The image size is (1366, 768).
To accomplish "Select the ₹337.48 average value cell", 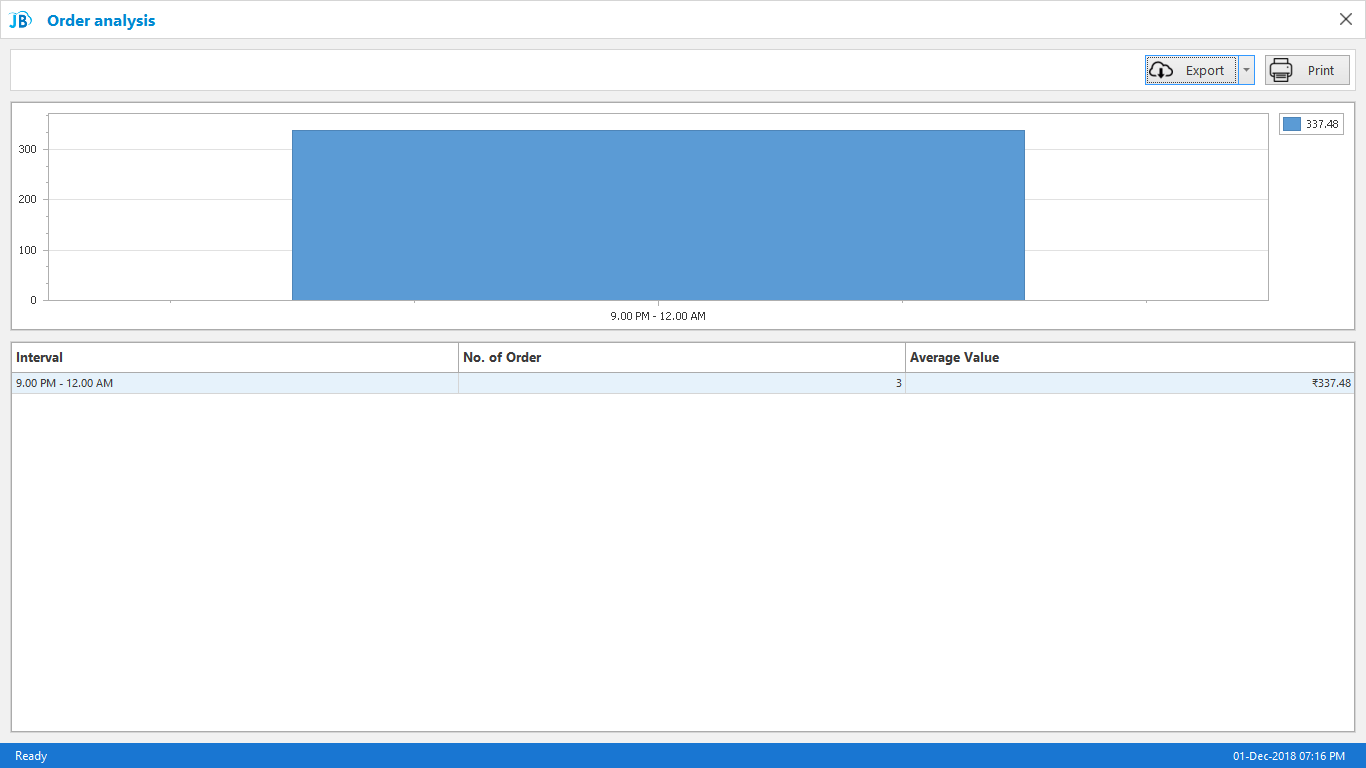I will tap(1130, 383).
